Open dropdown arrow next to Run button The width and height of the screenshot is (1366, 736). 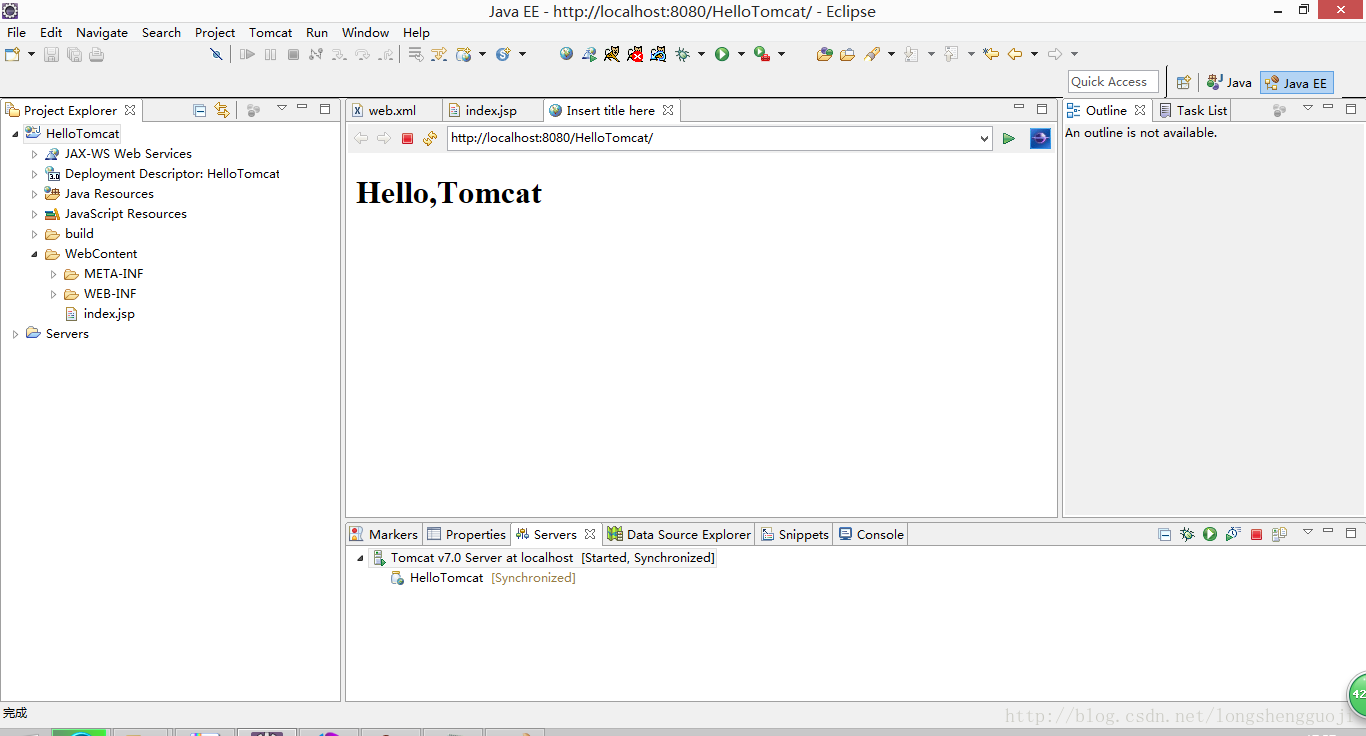741,54
